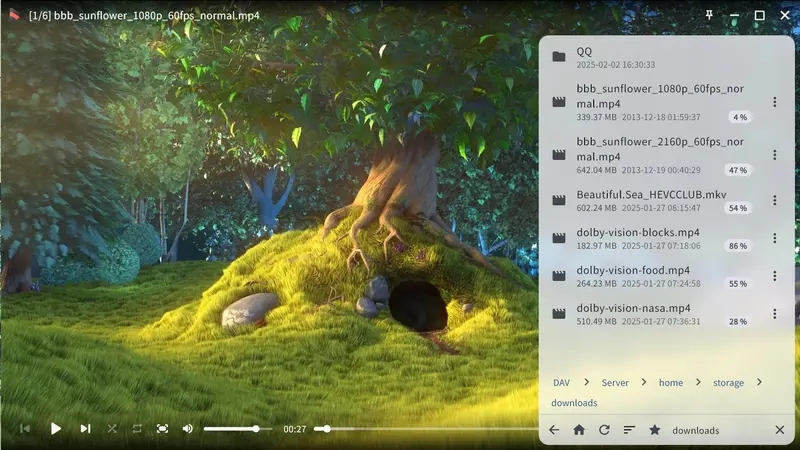The height and width of the screenshot is (450, 800).
Task: Click the favorites star icon
Action: (x=655, y=430)
